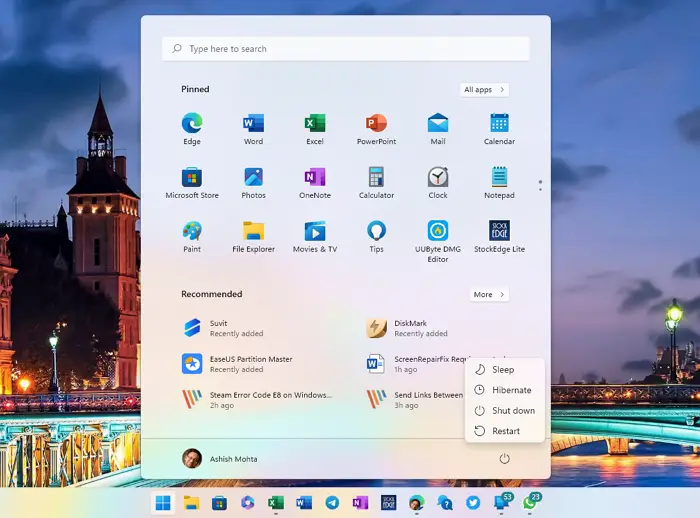This screenshot has height=518, width=700.
Task: Open the Edge browser from pinned apps
Action: click(x=192, y=129)
